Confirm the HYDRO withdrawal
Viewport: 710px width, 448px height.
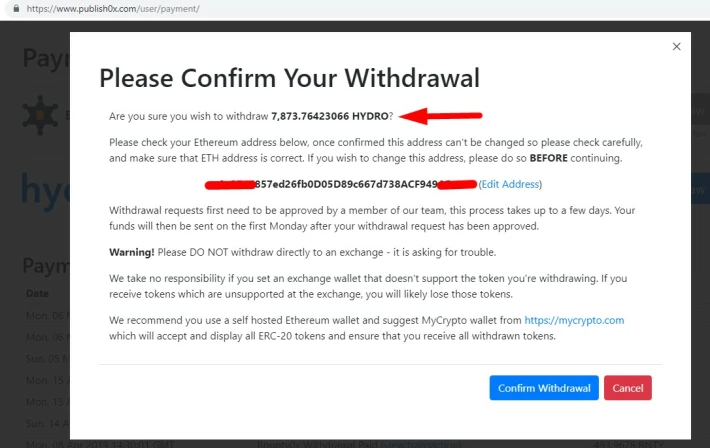click(x=544, y=388)
